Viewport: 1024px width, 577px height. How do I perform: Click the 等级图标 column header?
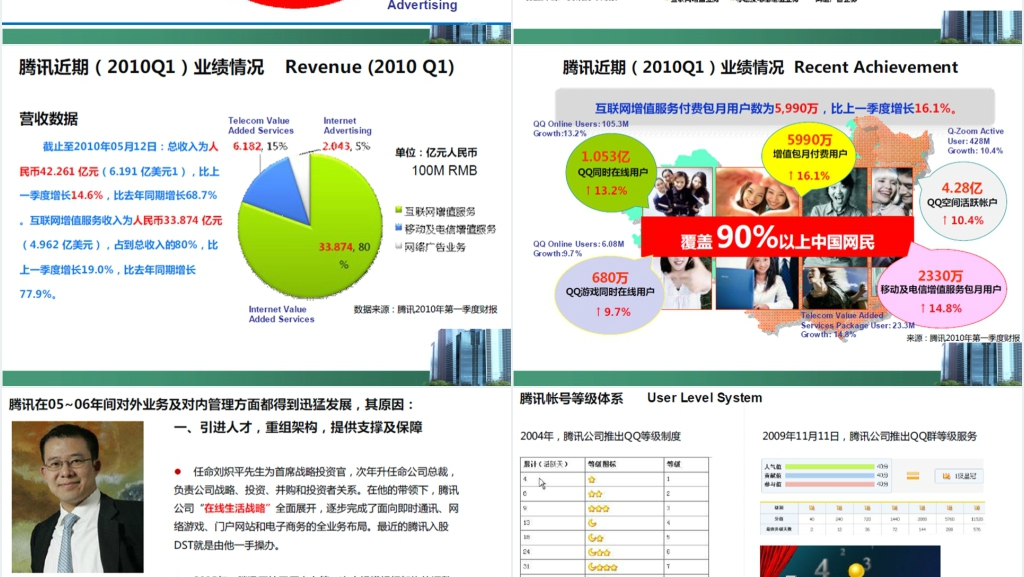point(601,464)
